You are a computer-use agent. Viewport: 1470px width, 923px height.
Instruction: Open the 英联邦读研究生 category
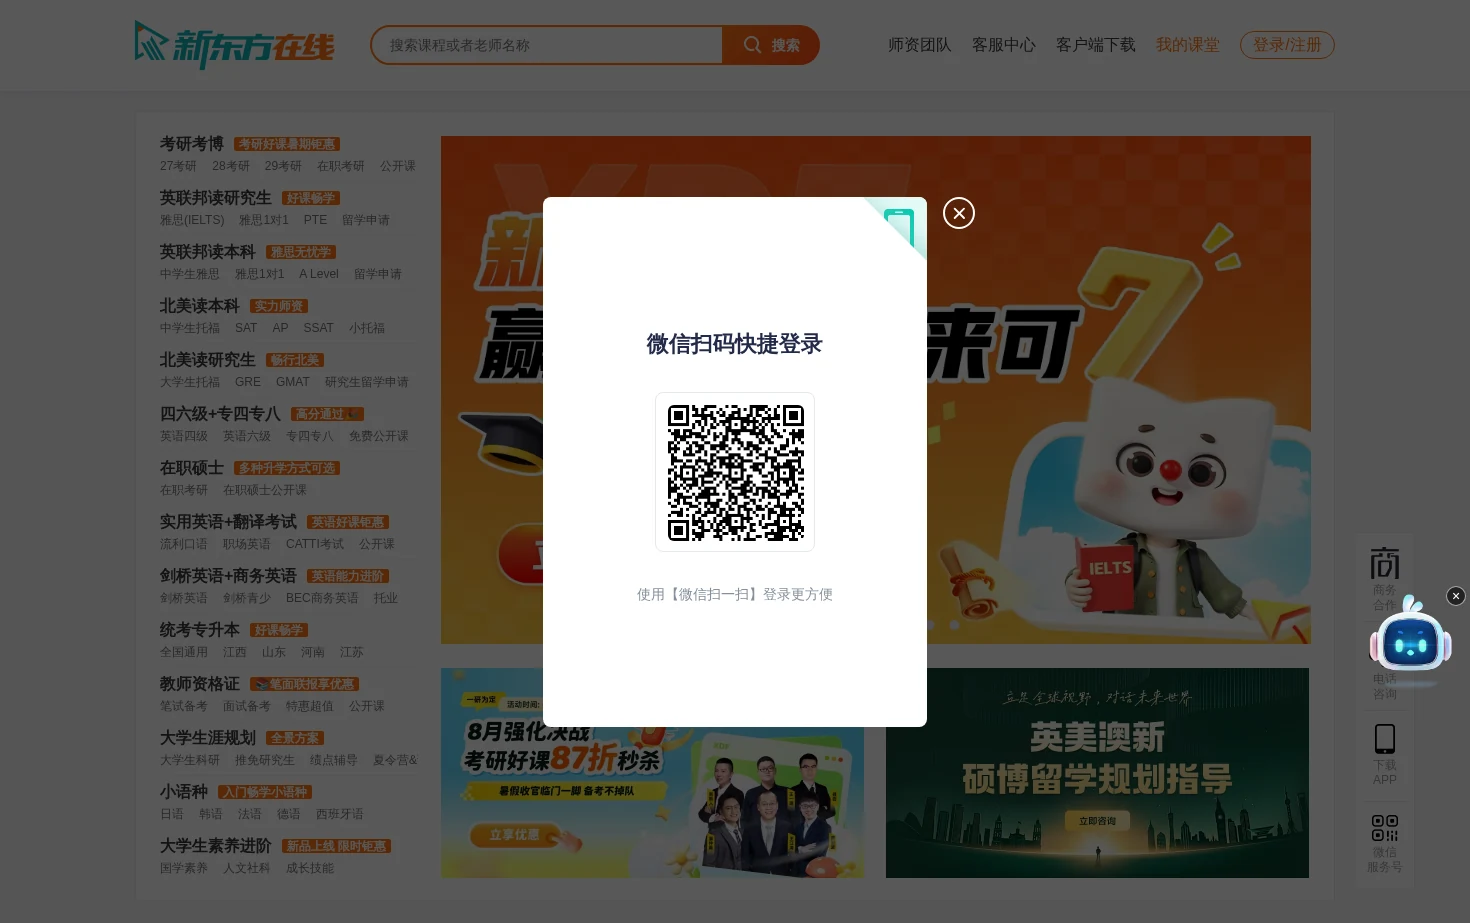216,198
